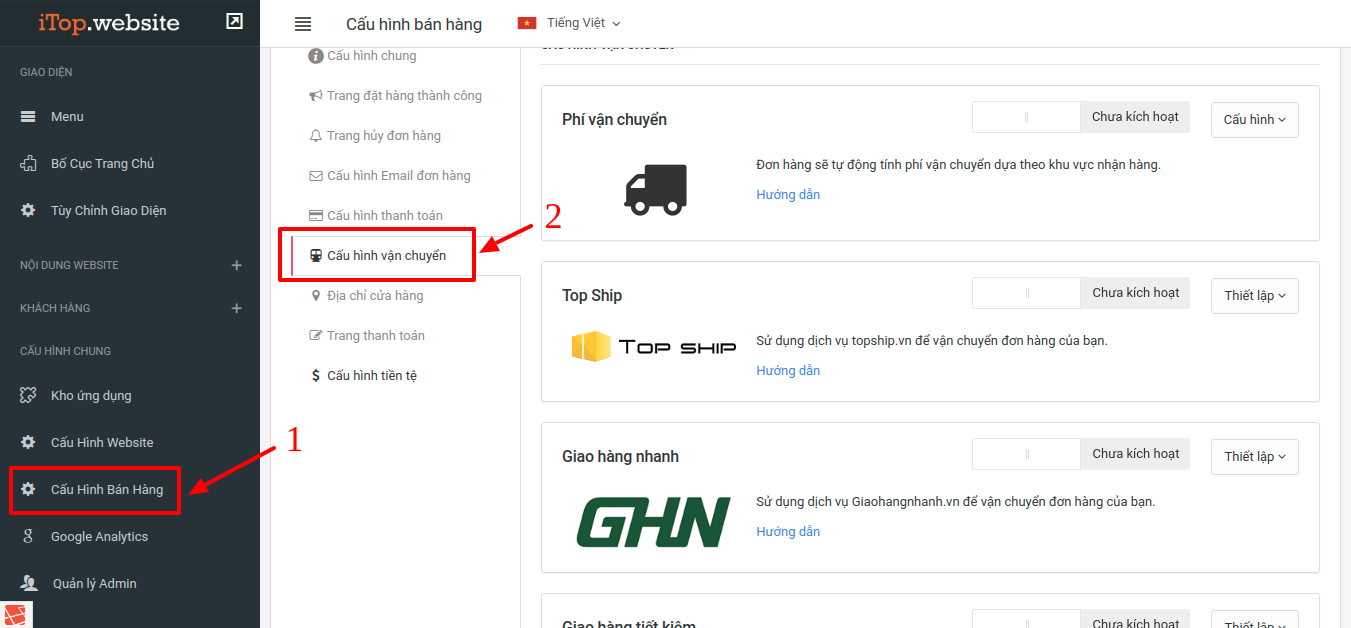Image resolution: width=1351 pixels, height=628 pixels.
Task: Expand the Khách hàng section plus
Action: (x=237, y=309)
